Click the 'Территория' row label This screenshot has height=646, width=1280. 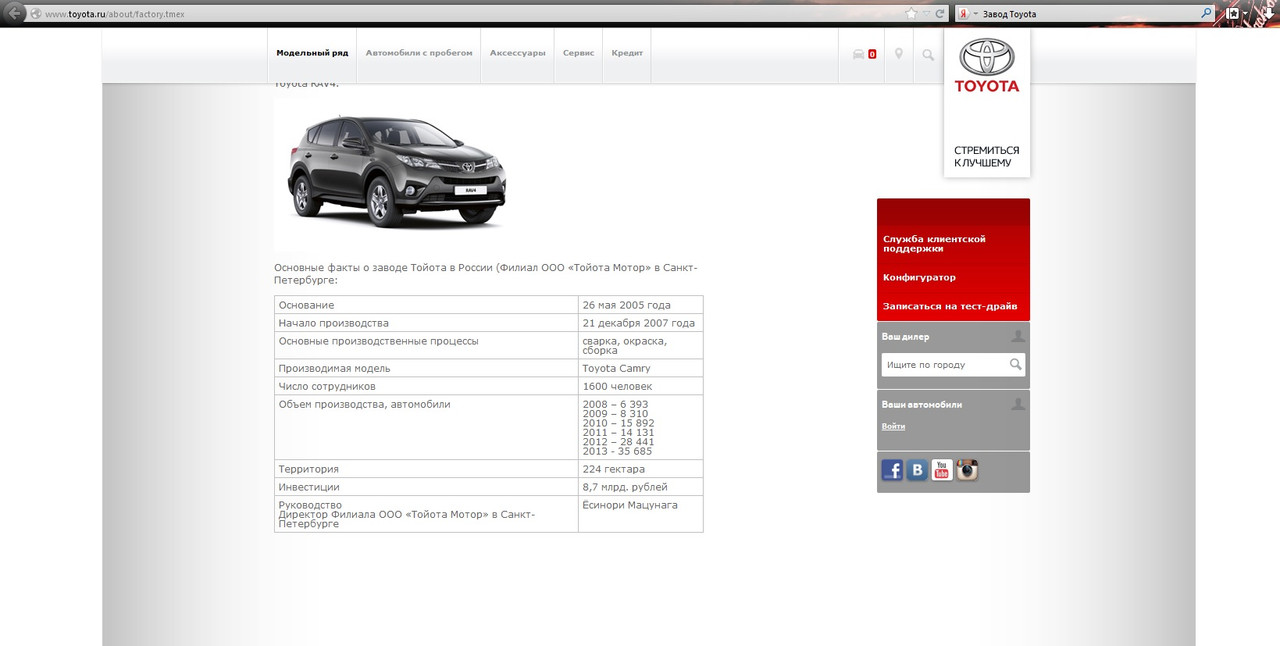click(309, 469)
